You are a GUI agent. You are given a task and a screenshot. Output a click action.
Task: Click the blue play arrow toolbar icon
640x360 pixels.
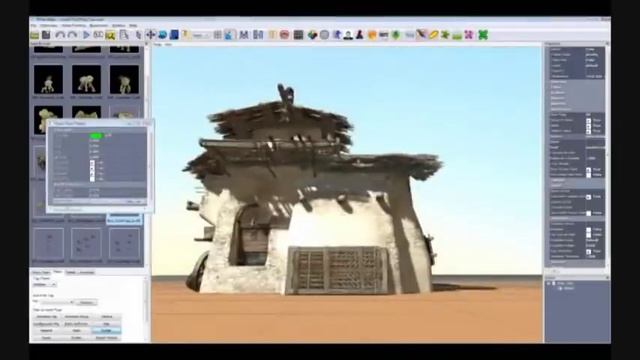(86, 36)
